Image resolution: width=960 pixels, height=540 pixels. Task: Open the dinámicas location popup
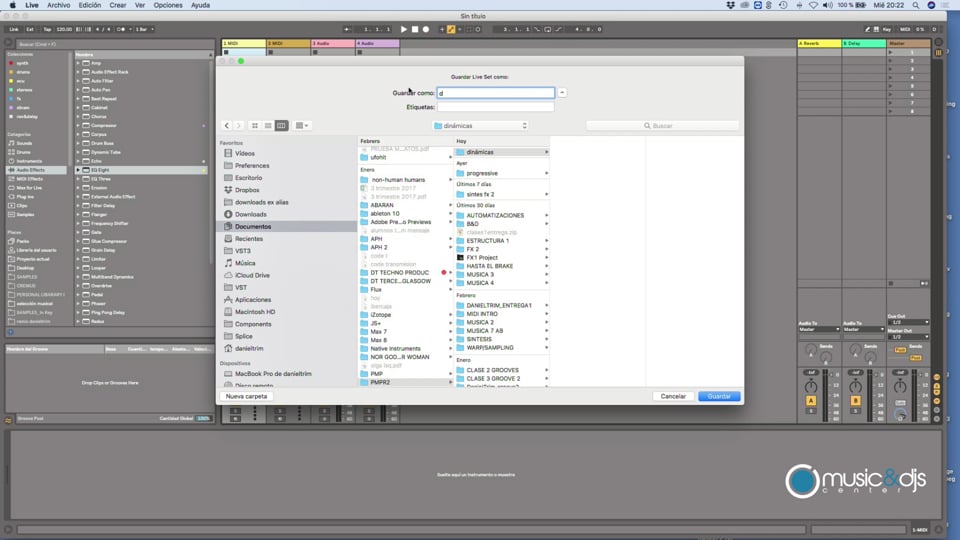coord(481,126)
